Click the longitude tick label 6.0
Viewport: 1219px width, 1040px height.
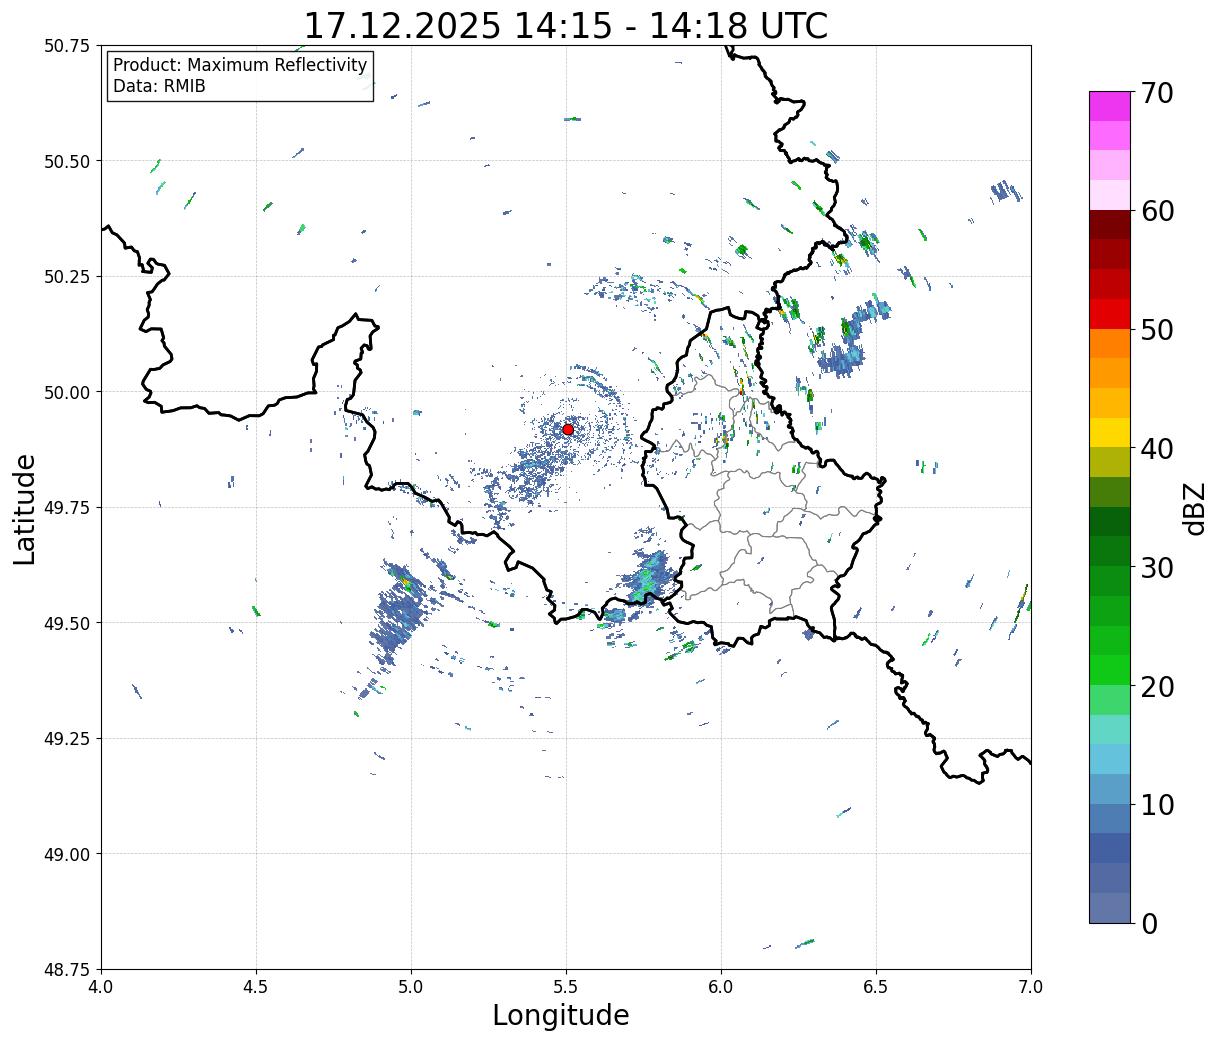click(x=721, y=987)
